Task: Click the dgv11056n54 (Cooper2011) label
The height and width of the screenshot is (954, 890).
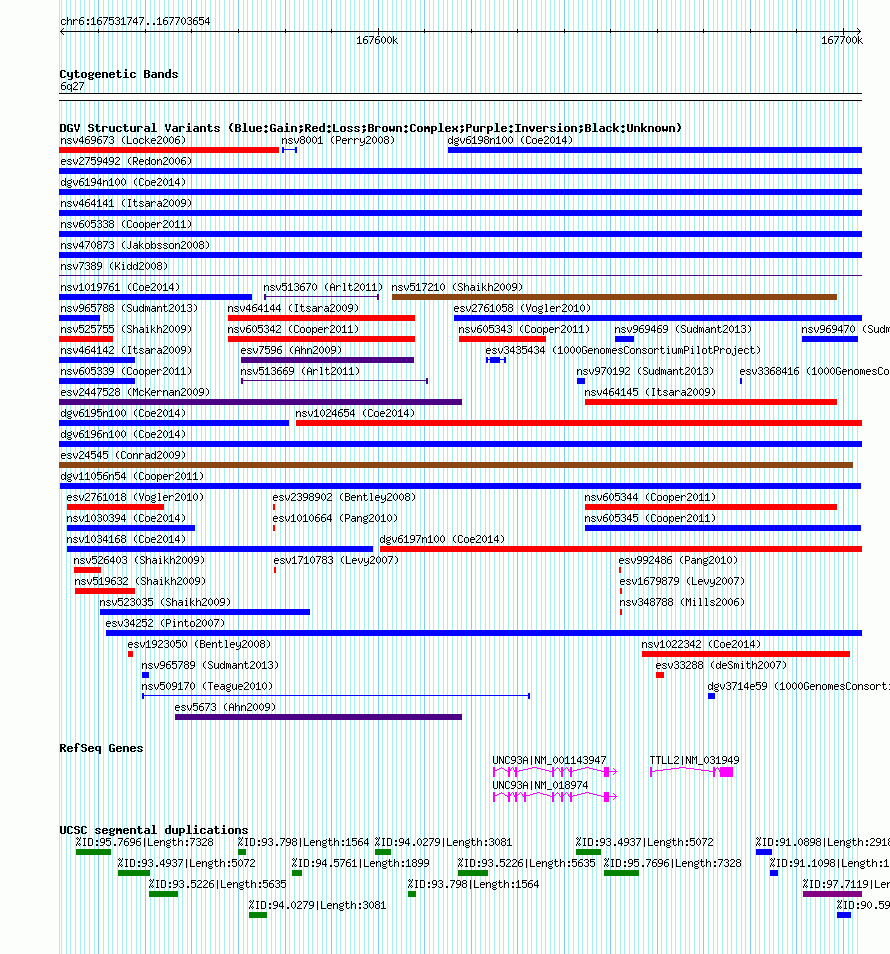Action: point(132,476)
